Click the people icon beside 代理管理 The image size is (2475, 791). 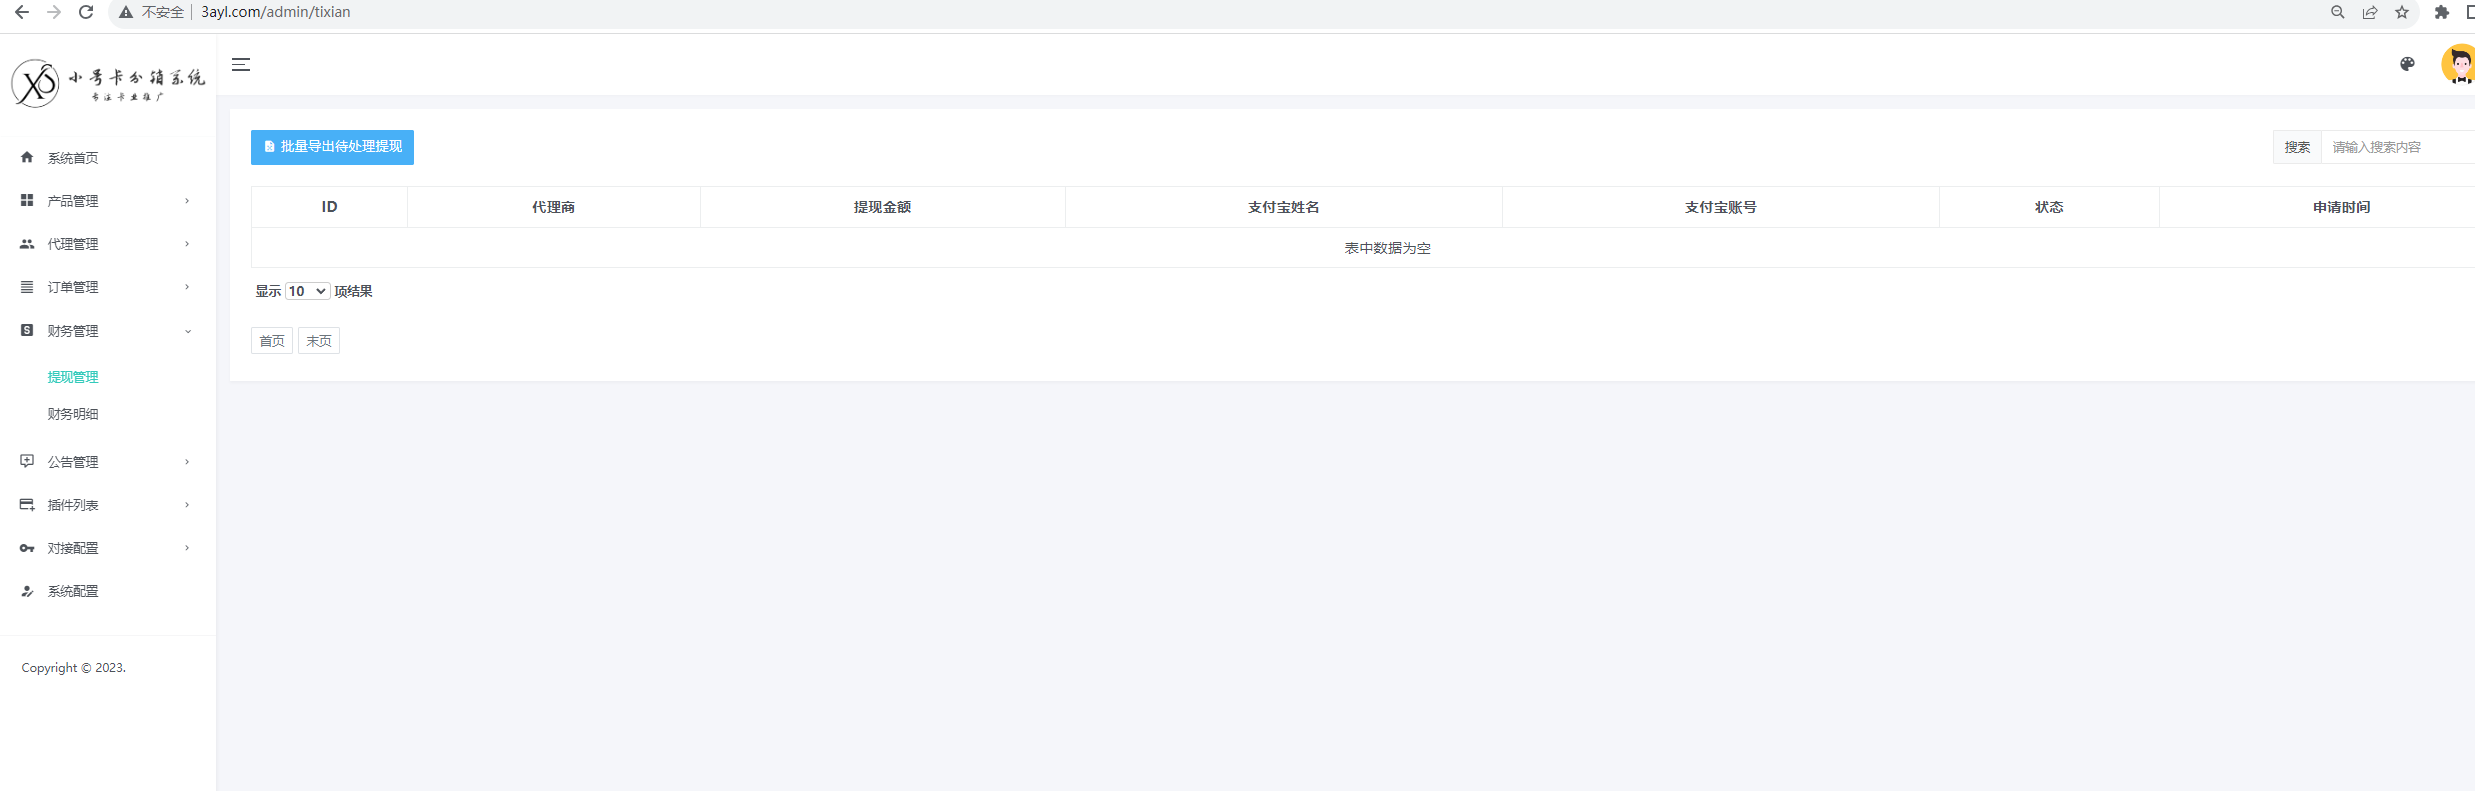pyautogui.click(x=27, y=243)
